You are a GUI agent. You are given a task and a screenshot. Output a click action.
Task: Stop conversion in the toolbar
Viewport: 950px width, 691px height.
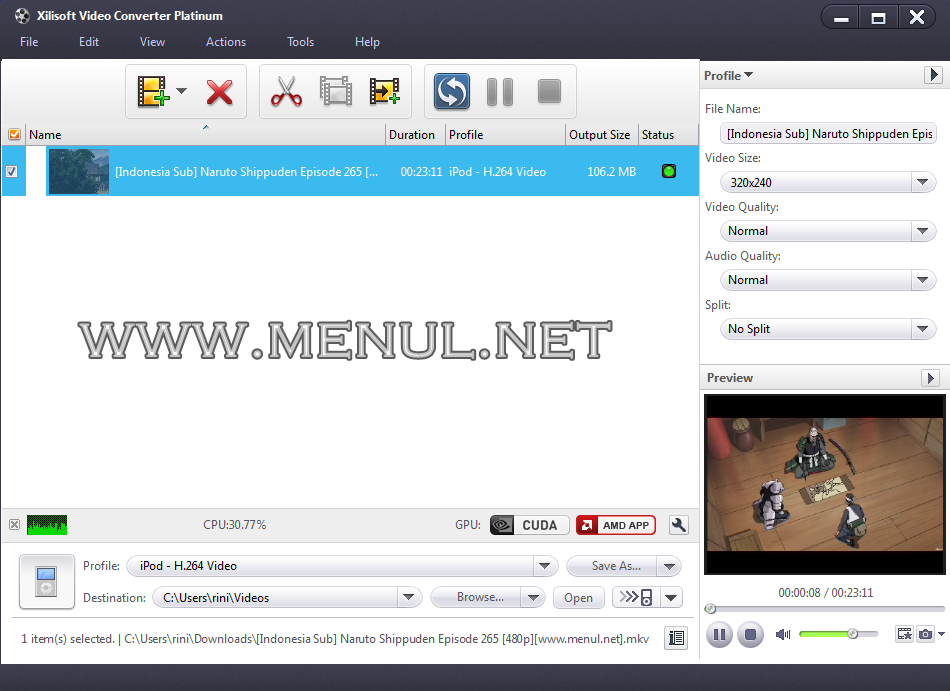point(550,91)
